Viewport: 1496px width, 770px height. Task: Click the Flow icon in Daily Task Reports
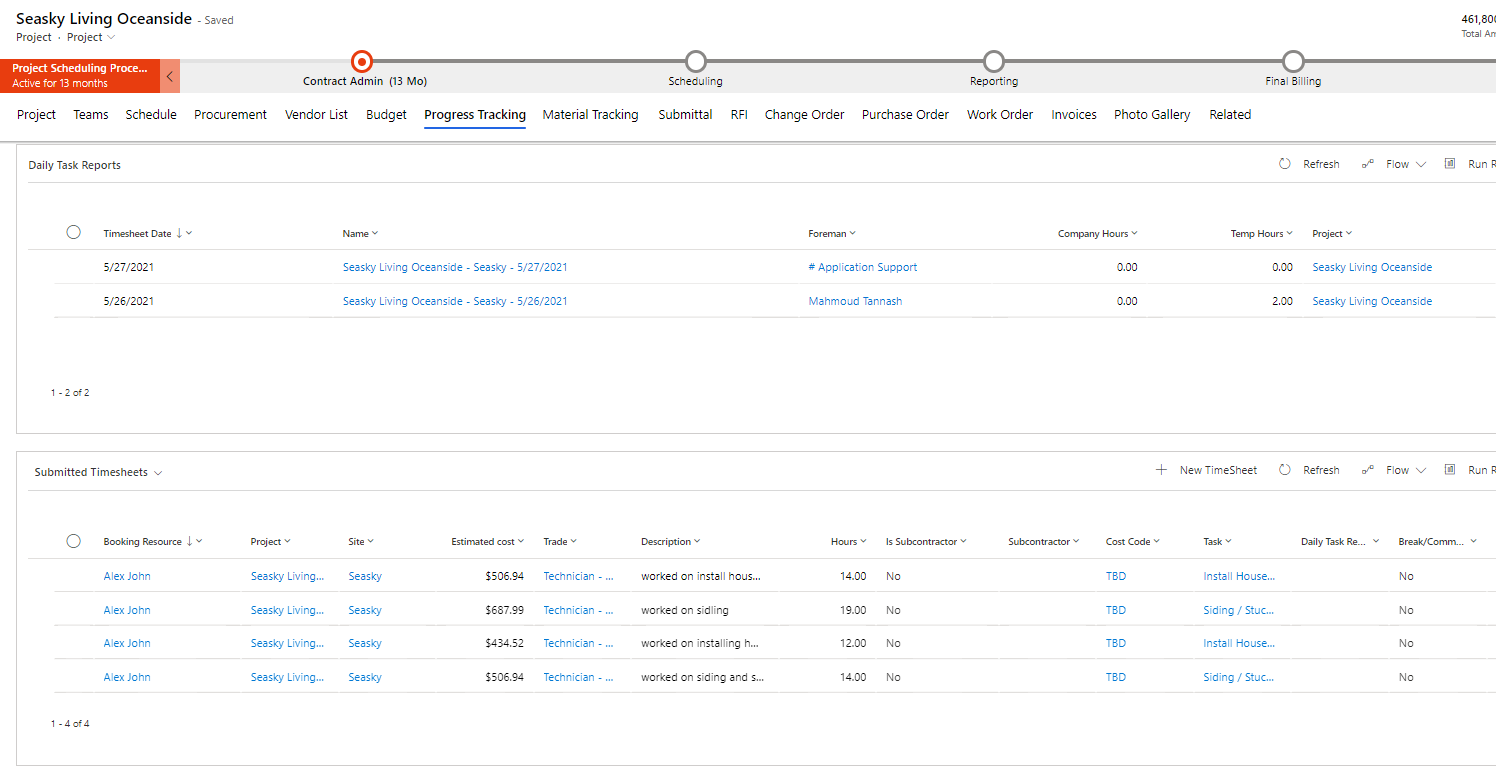coord(1367,164)
